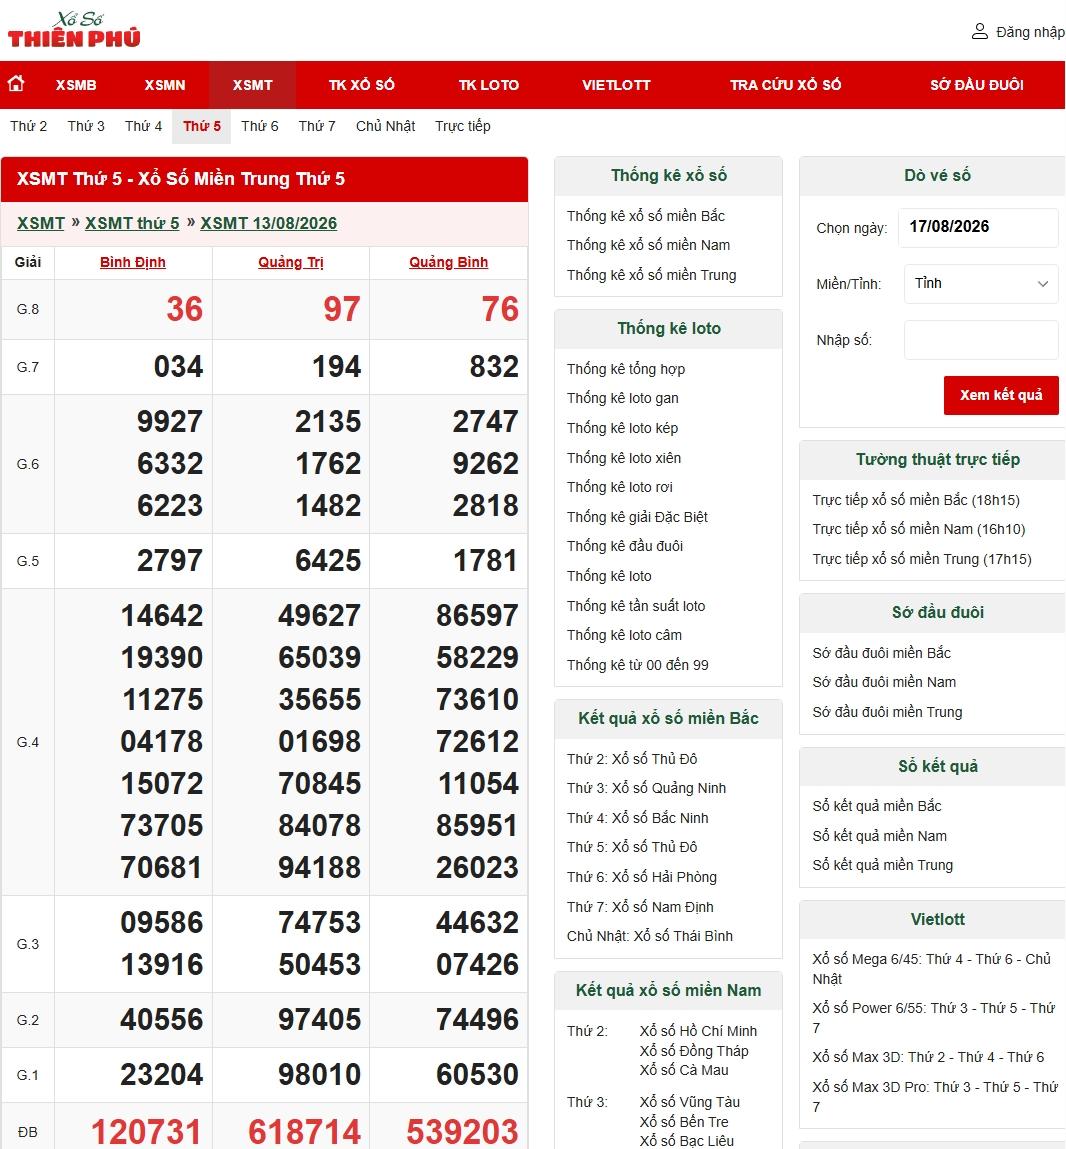Open Thống kê giải Đặc Biệt link
The height and width of the screenshot is (1149, 1066).
[637, 517]
